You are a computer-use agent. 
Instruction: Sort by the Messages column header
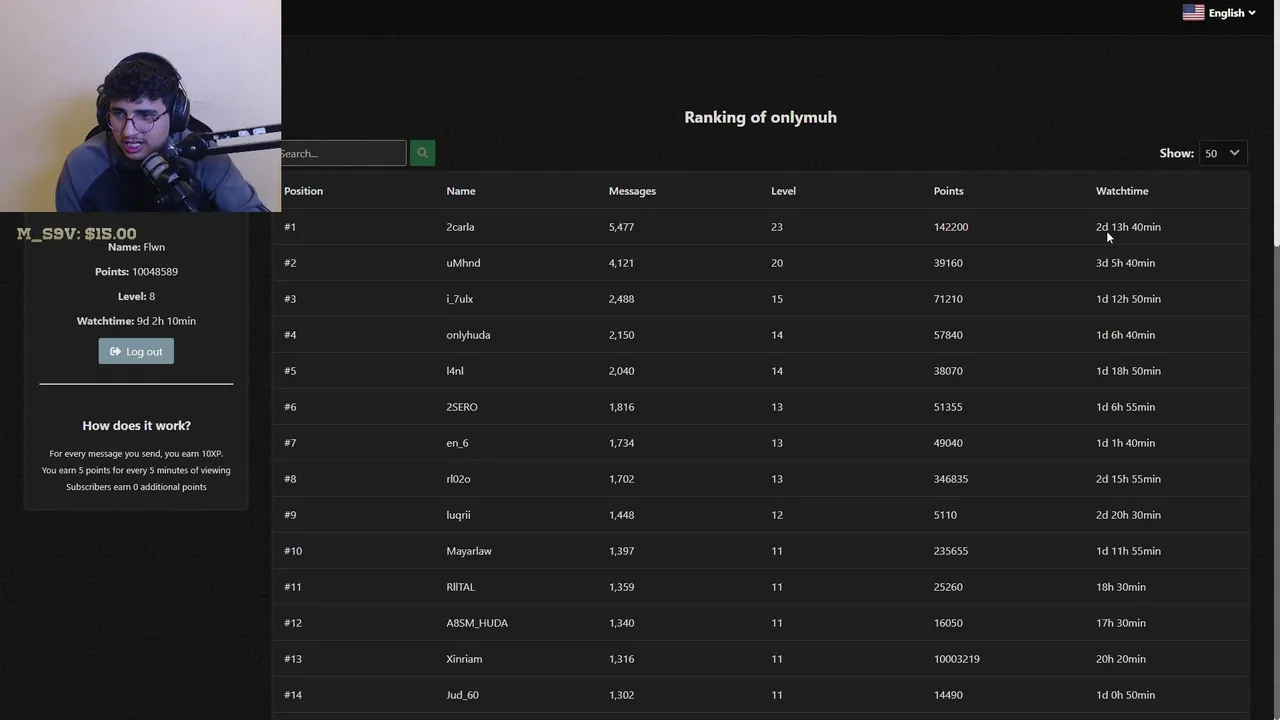point(632,191)
